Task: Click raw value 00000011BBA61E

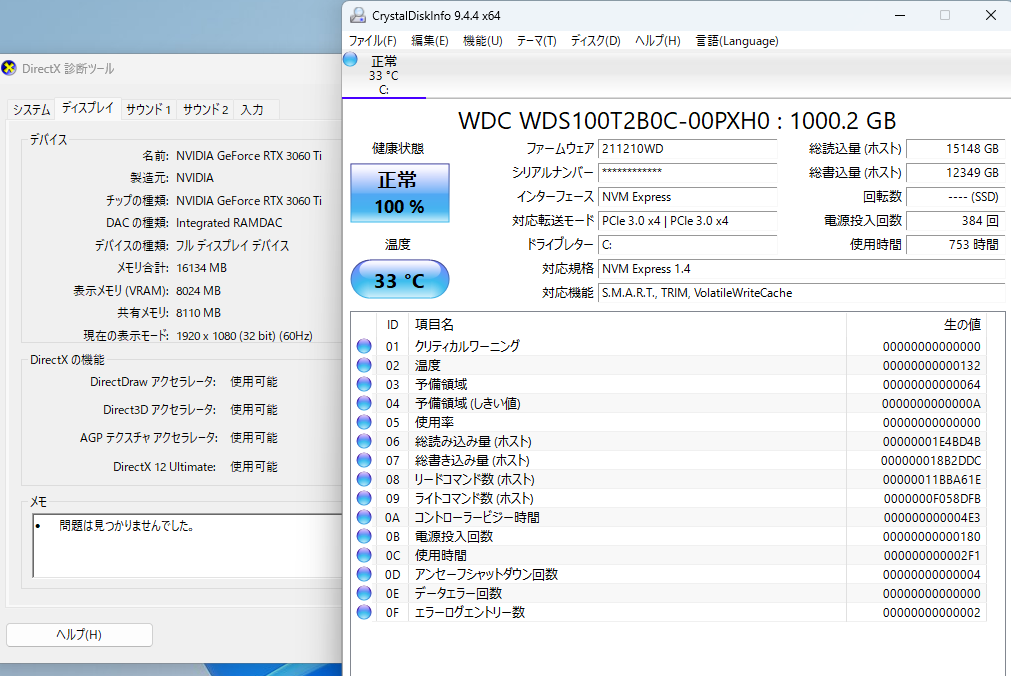Action: pyautogui.click(x=932, y=480)
